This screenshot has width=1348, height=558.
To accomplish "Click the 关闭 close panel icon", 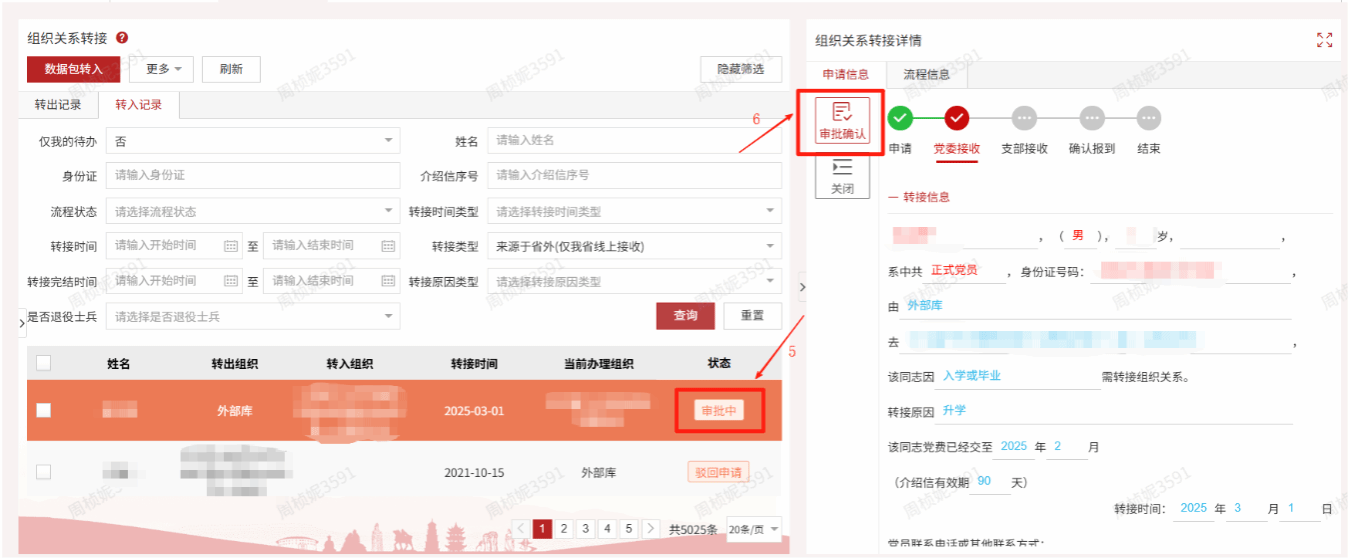I will 842,176.
